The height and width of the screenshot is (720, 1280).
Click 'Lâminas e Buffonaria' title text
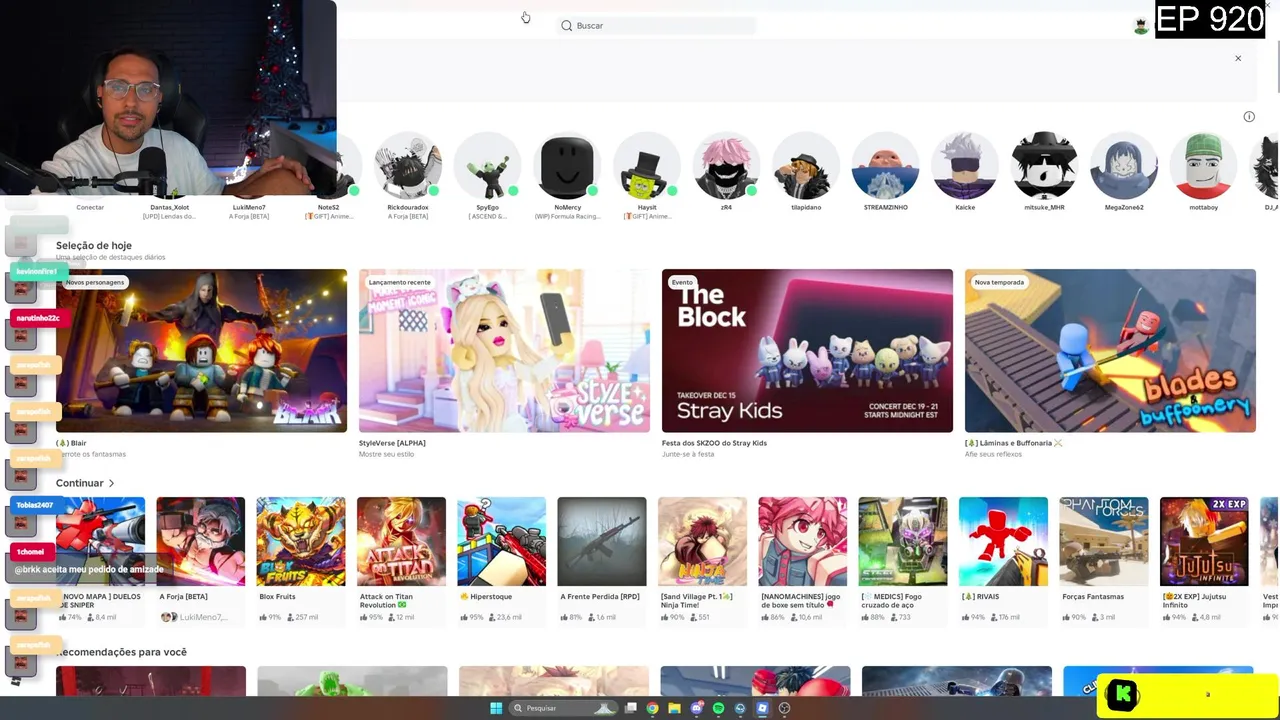tap(1013, 443)
